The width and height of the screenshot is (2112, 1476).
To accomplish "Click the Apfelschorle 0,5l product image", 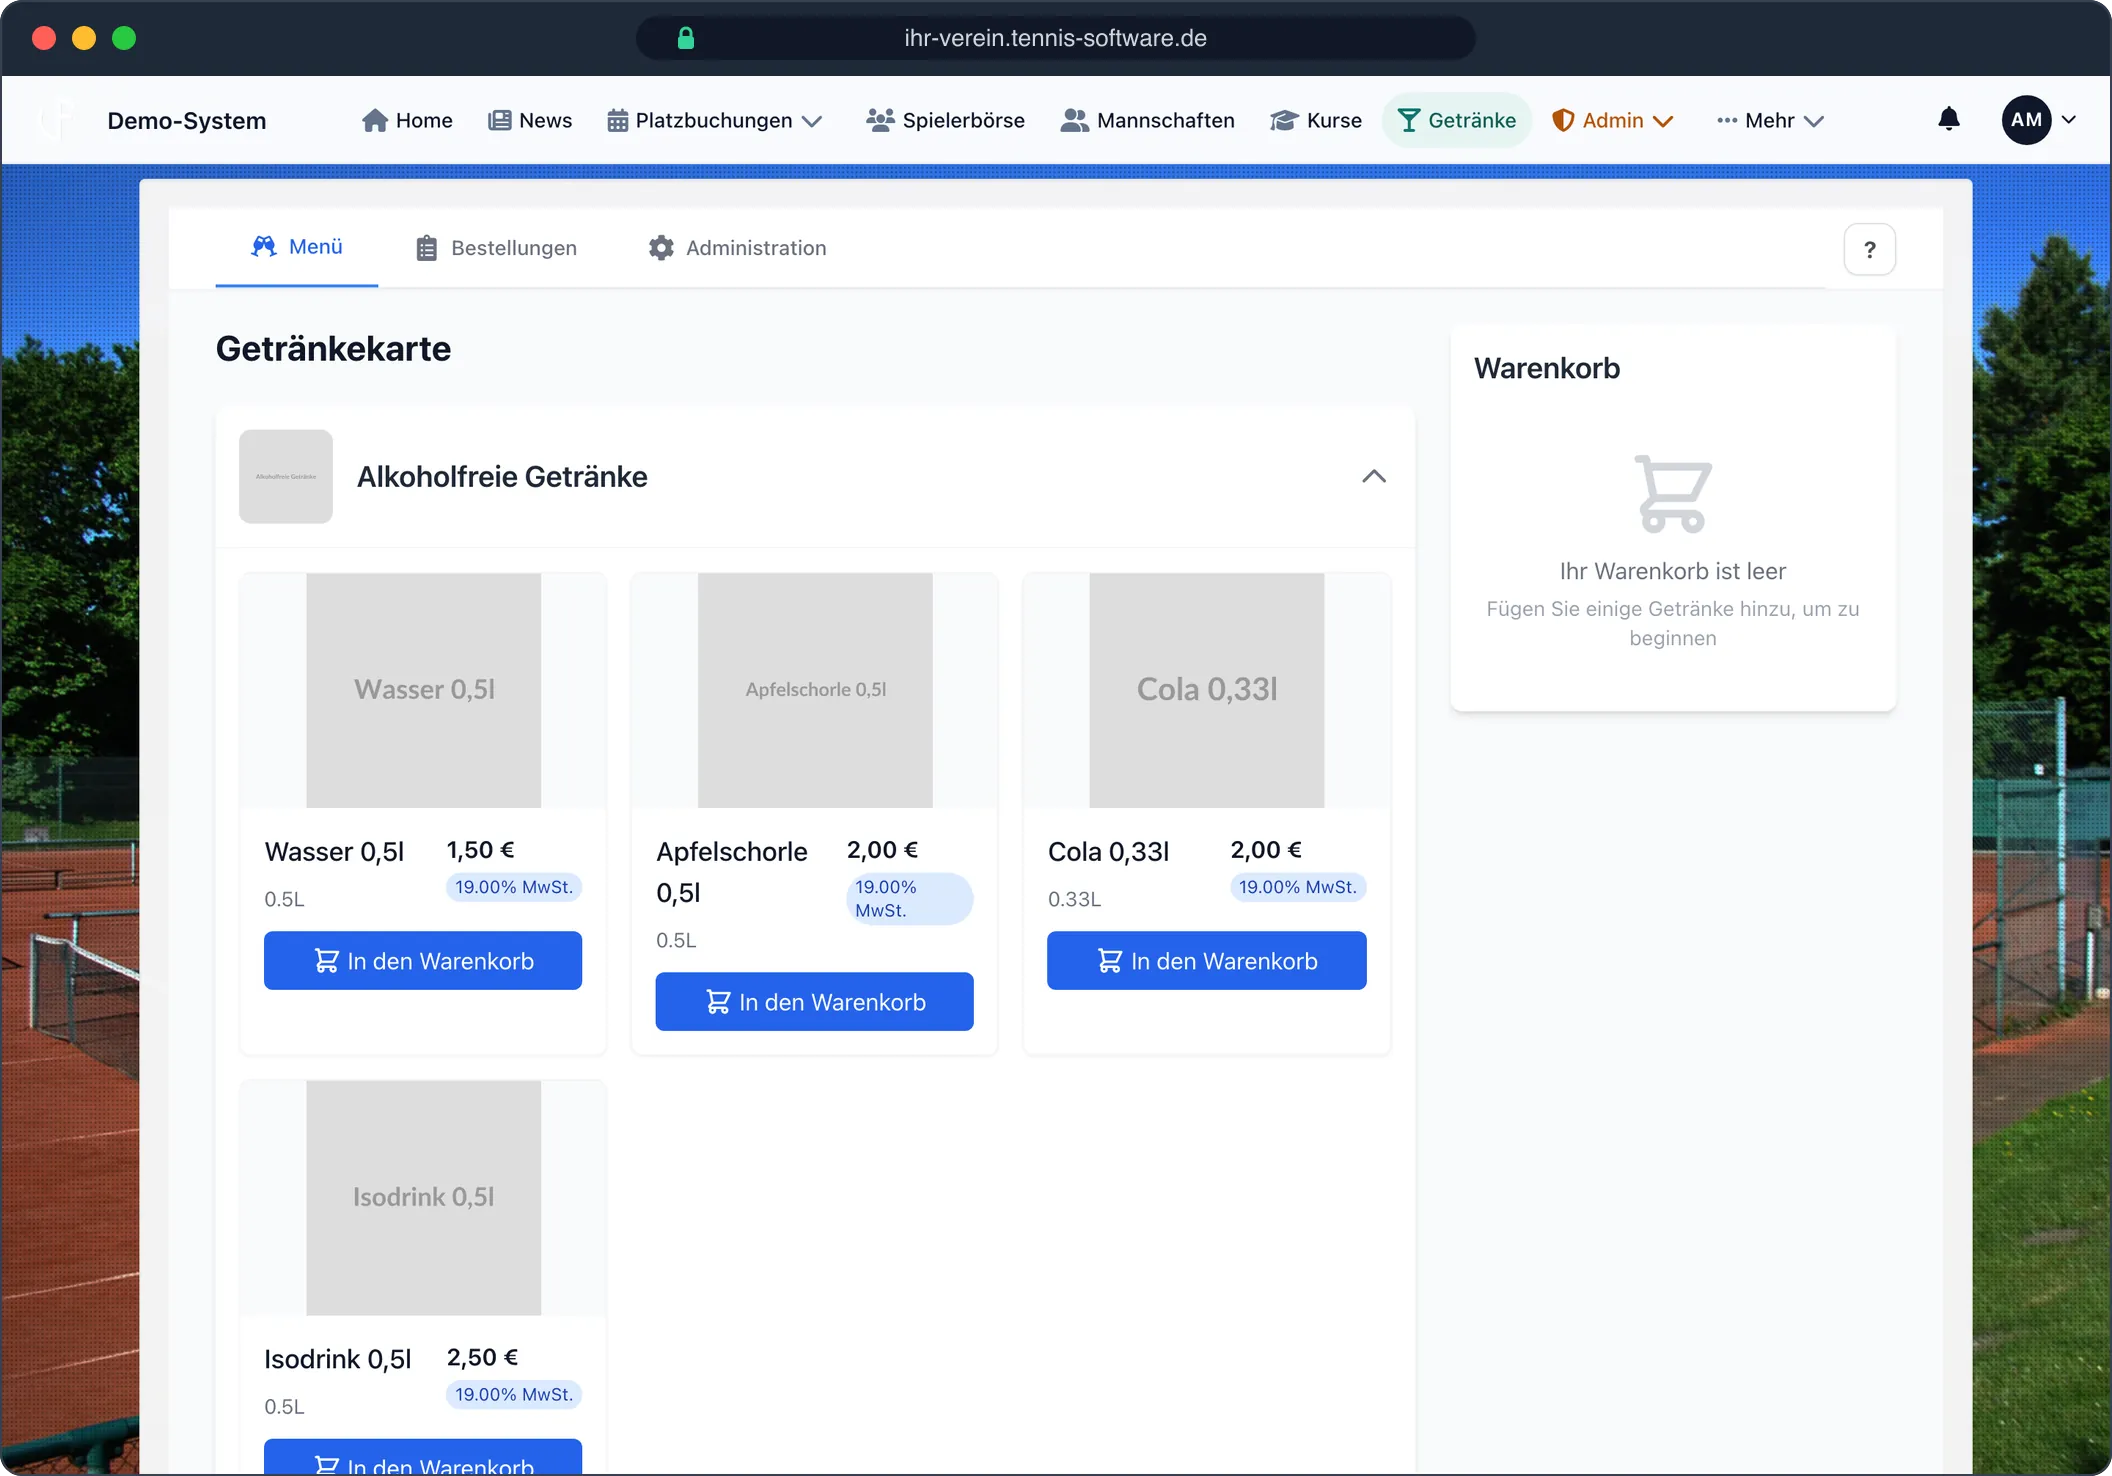I will click(x=815, y=690).
